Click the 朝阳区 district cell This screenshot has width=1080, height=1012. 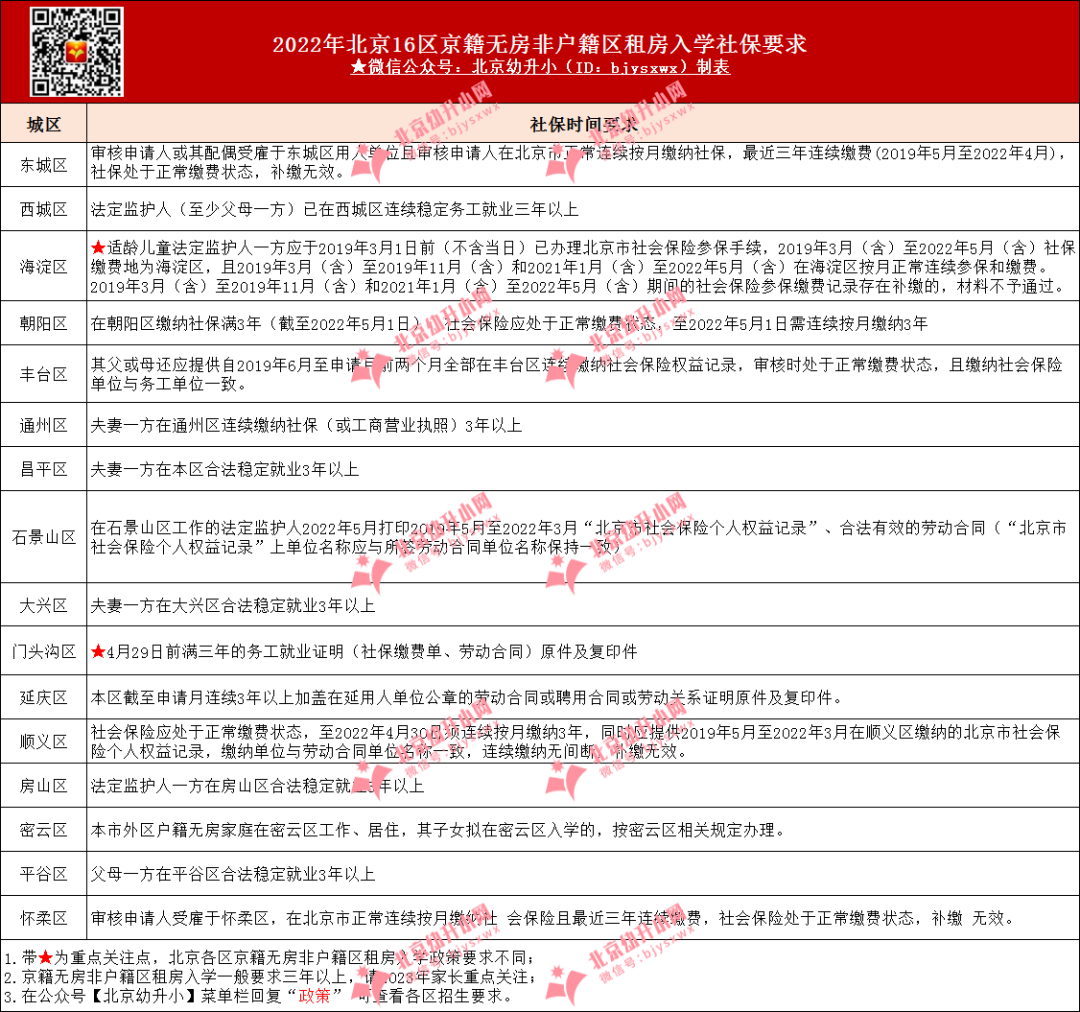[x=44, y=323]
